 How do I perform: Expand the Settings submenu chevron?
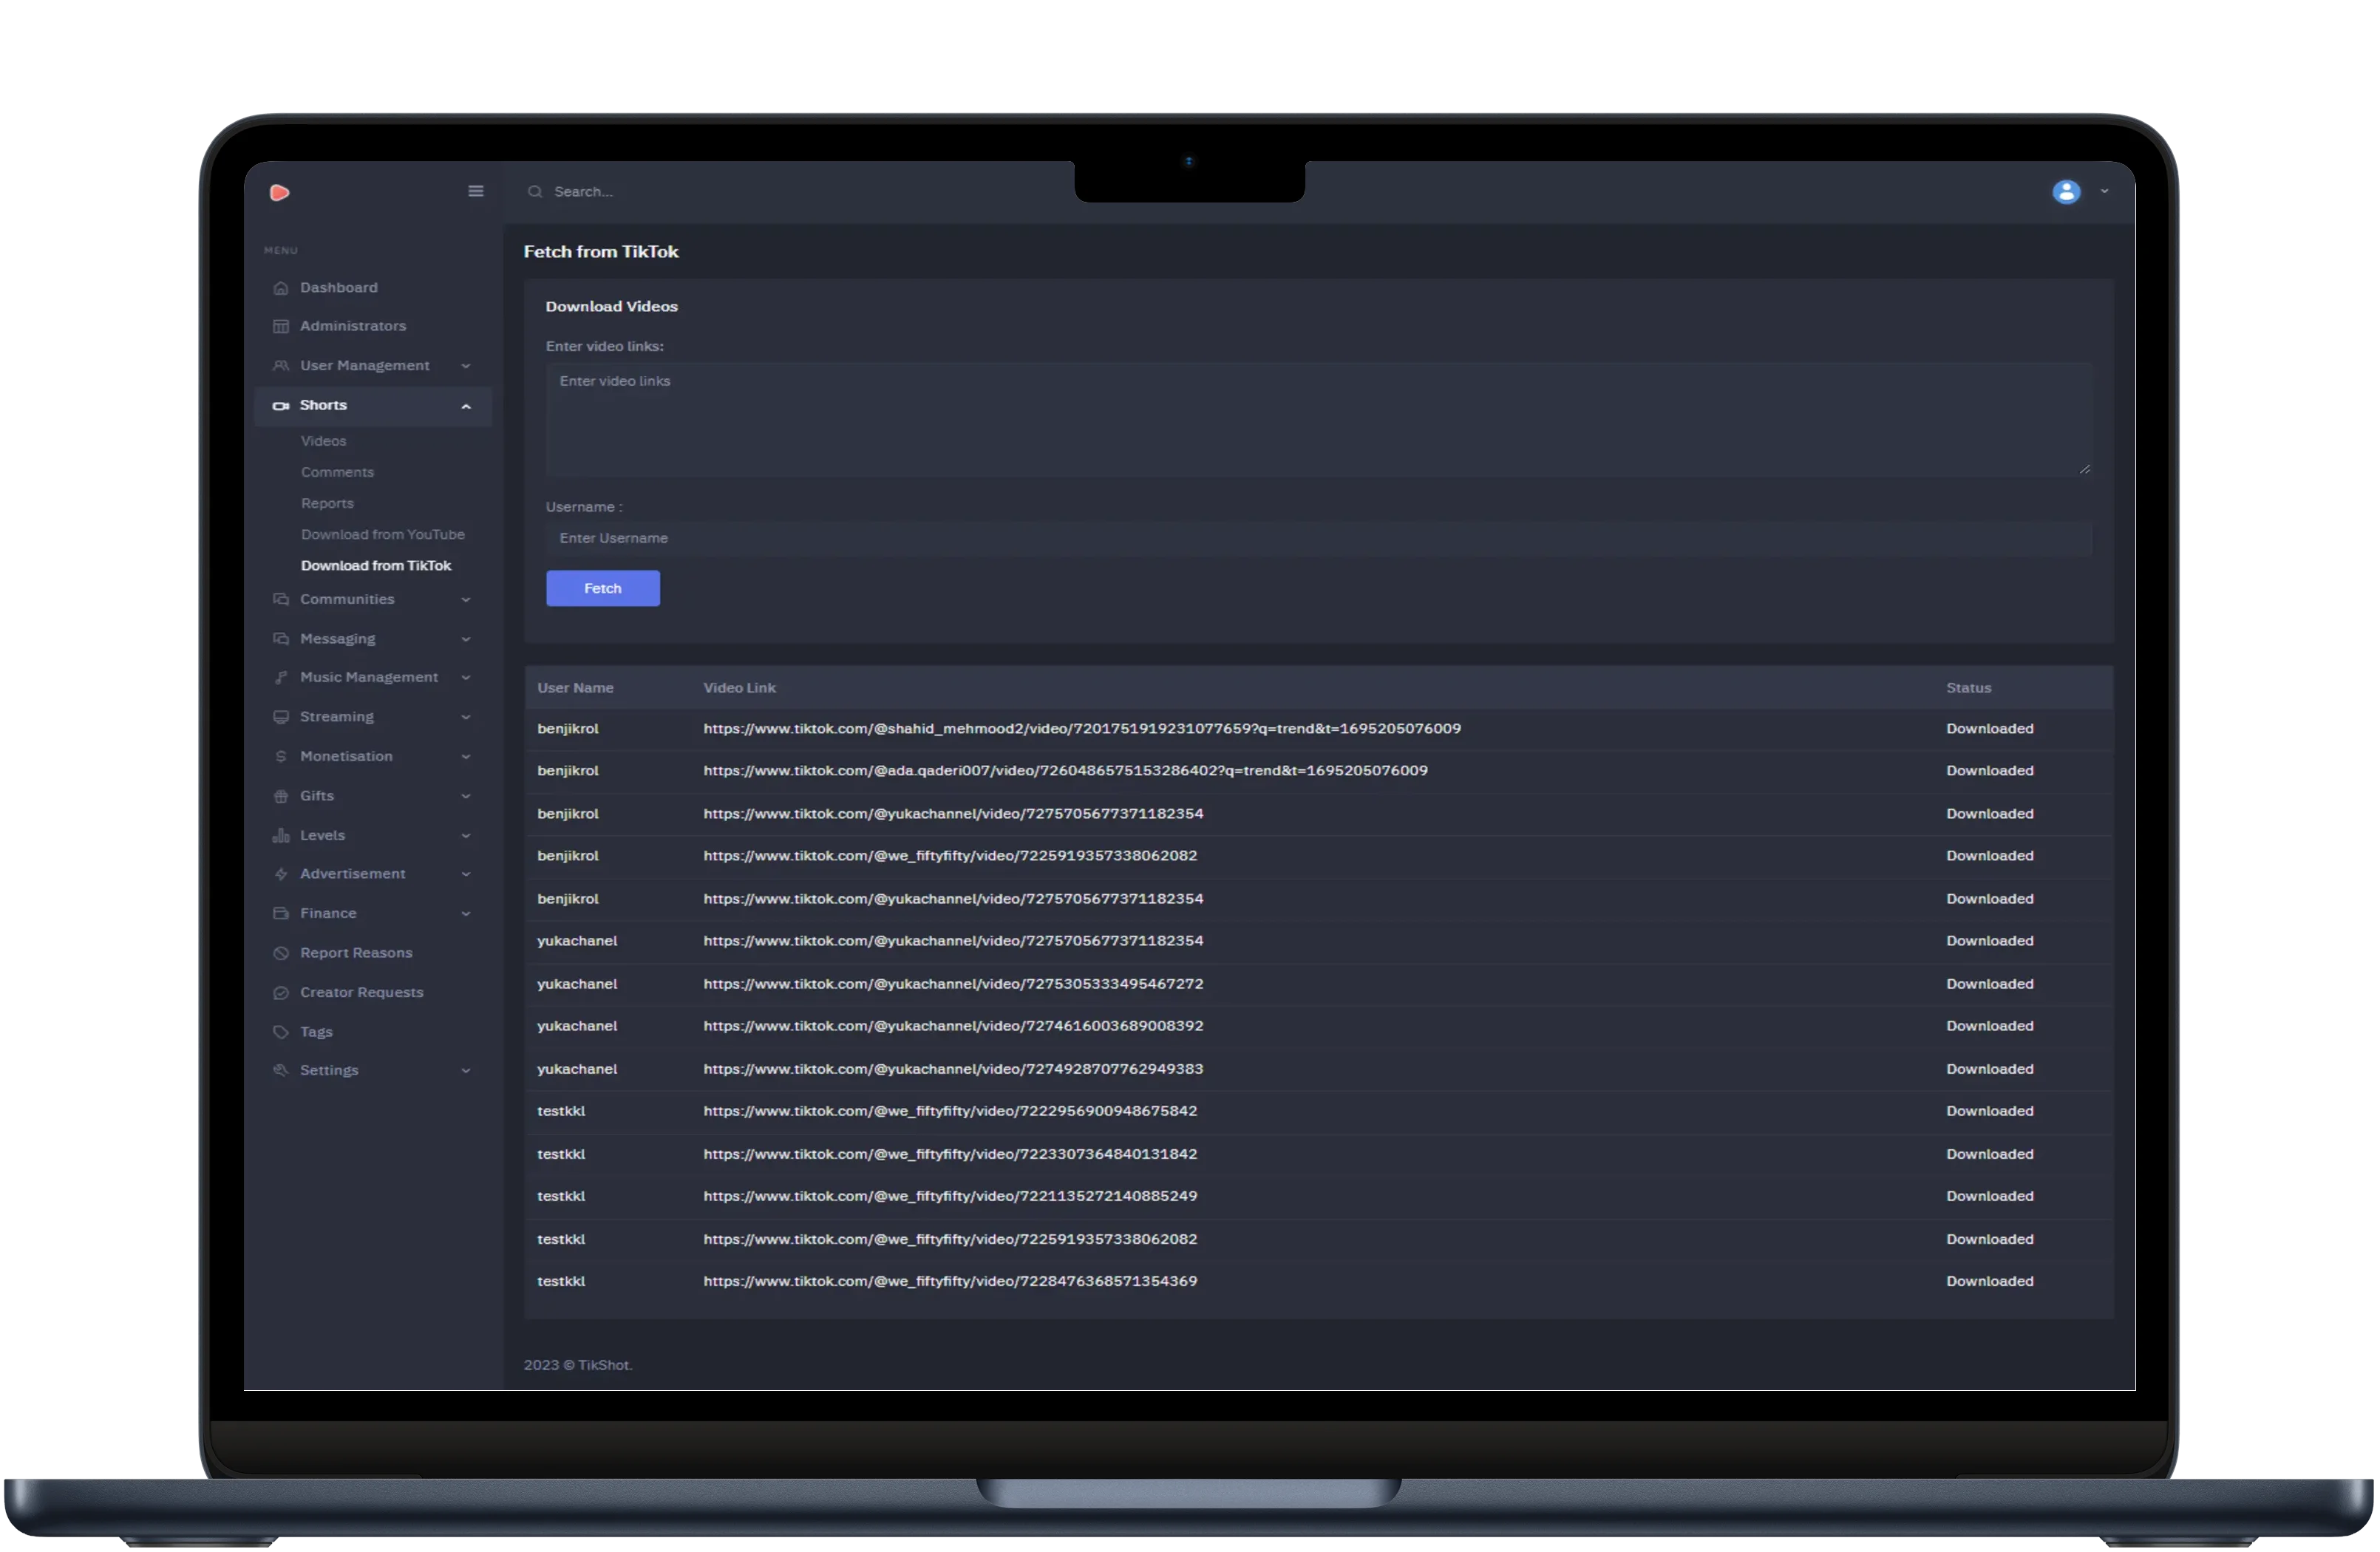tap(466, 1071)
